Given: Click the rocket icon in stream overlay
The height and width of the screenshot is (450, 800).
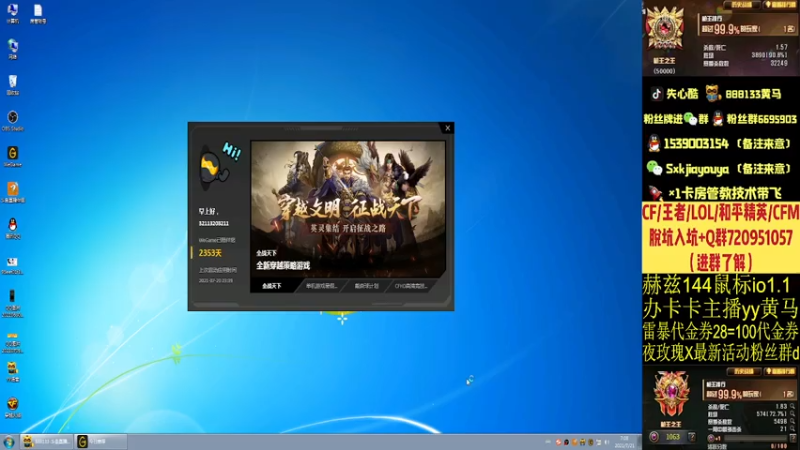Looking at the screenshot, I should coord(655,193).
